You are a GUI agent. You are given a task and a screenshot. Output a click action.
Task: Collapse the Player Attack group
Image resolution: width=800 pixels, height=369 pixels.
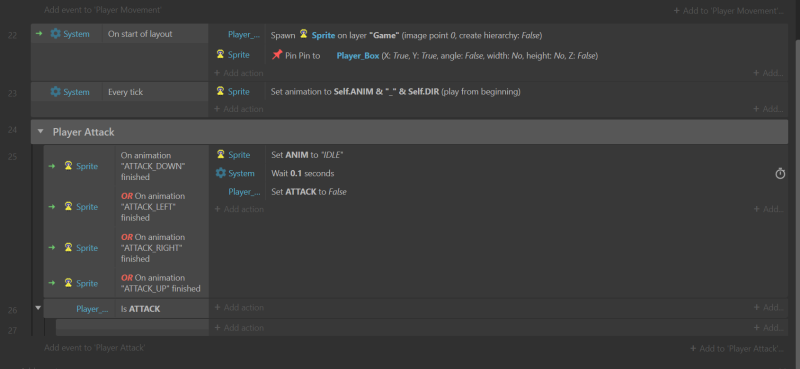(40, 132)
